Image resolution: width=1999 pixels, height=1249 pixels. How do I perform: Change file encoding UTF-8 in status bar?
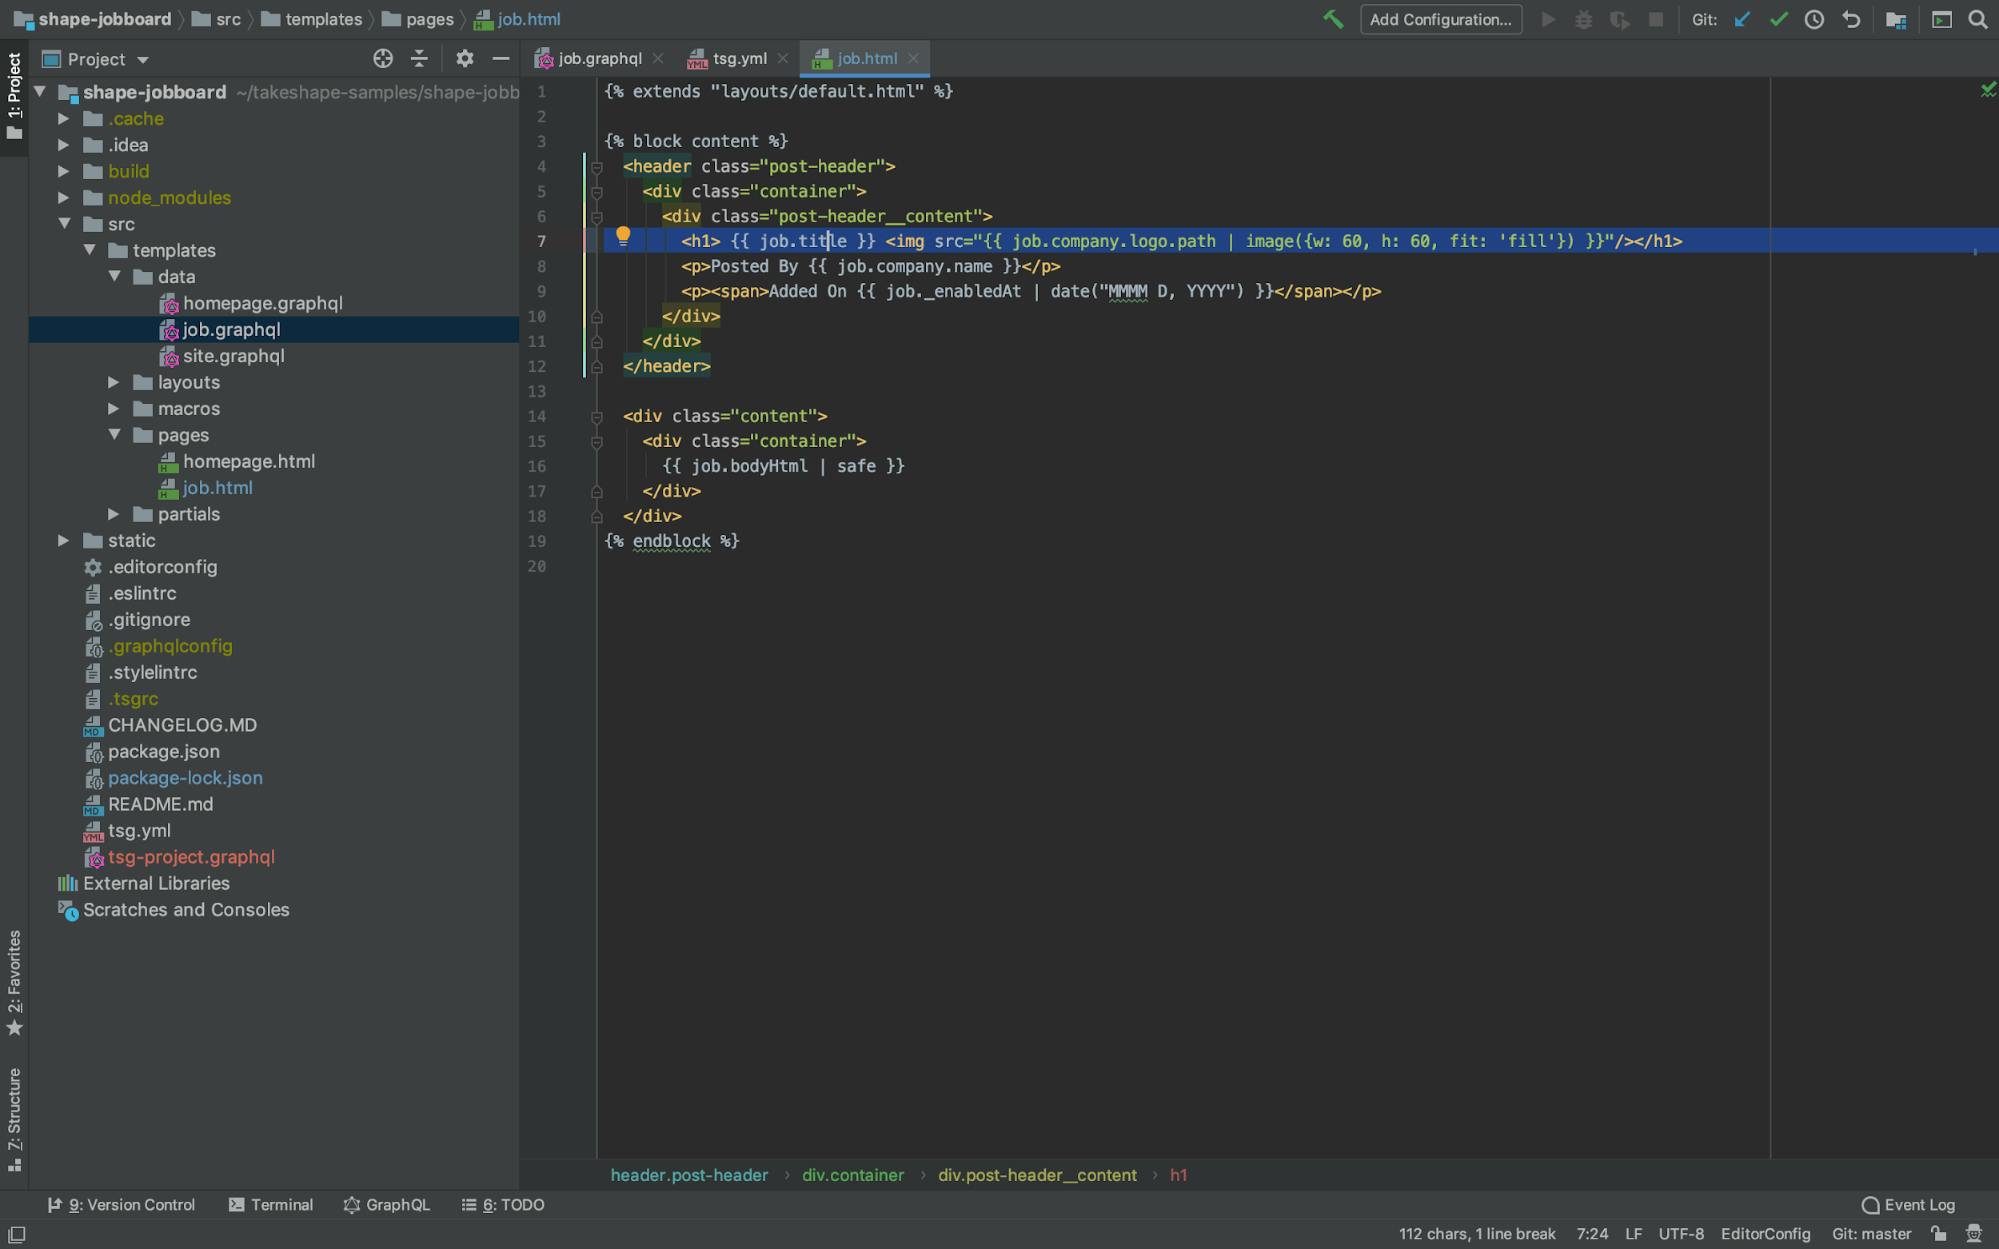click(x=1681, y=1234)
